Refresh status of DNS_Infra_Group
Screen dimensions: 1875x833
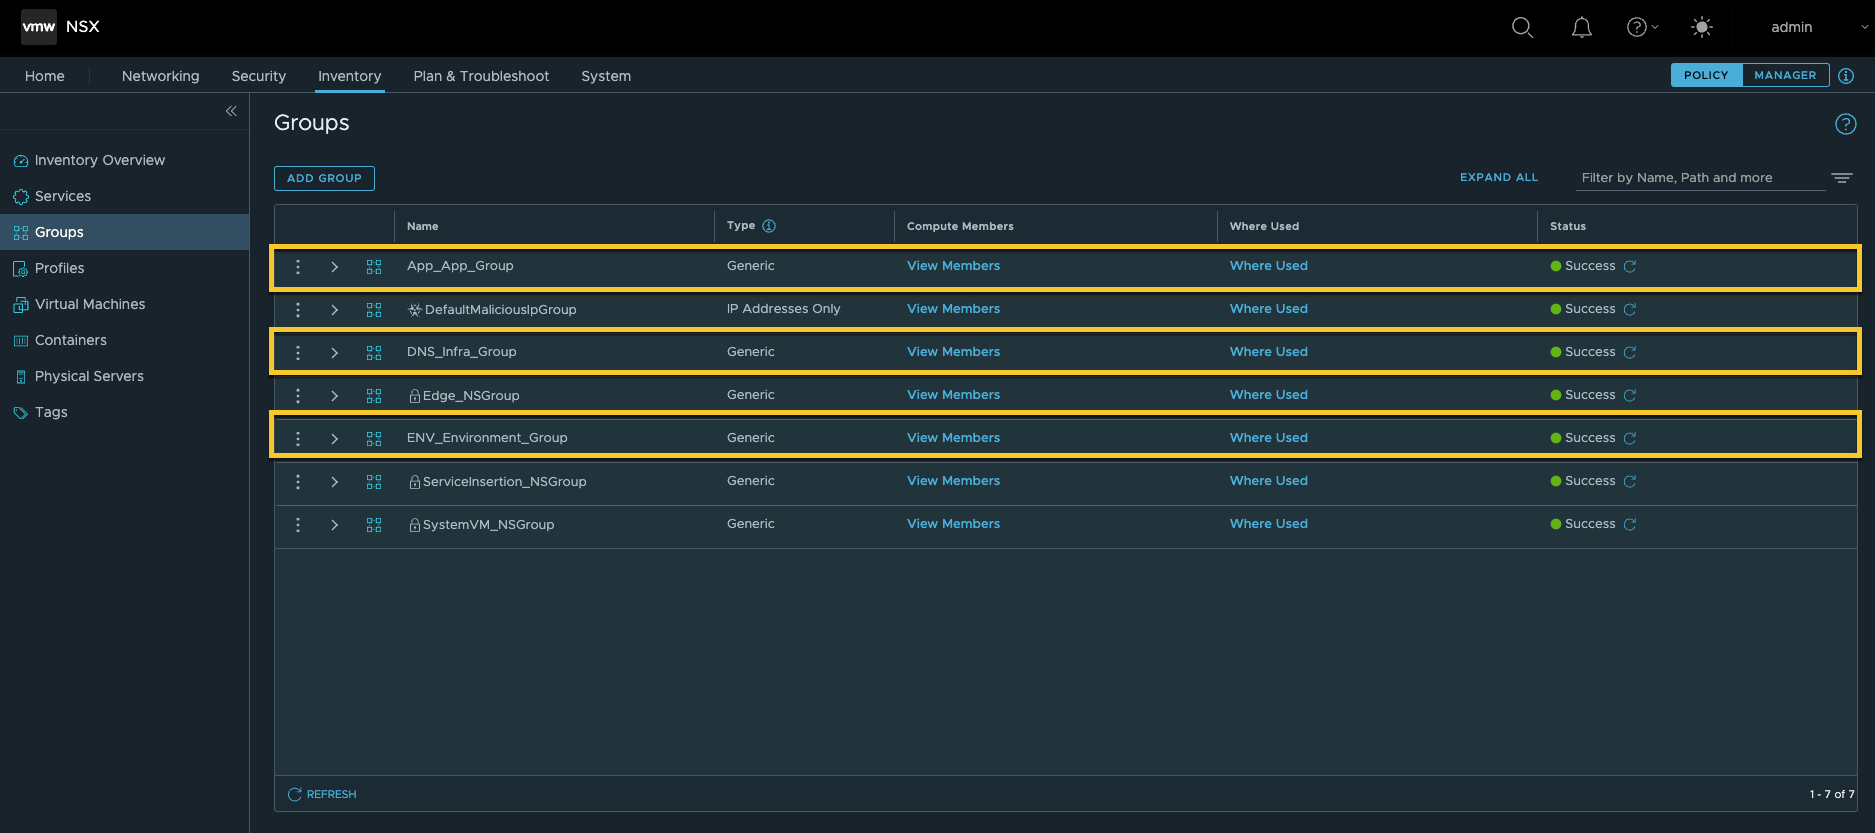[1629, 353]
